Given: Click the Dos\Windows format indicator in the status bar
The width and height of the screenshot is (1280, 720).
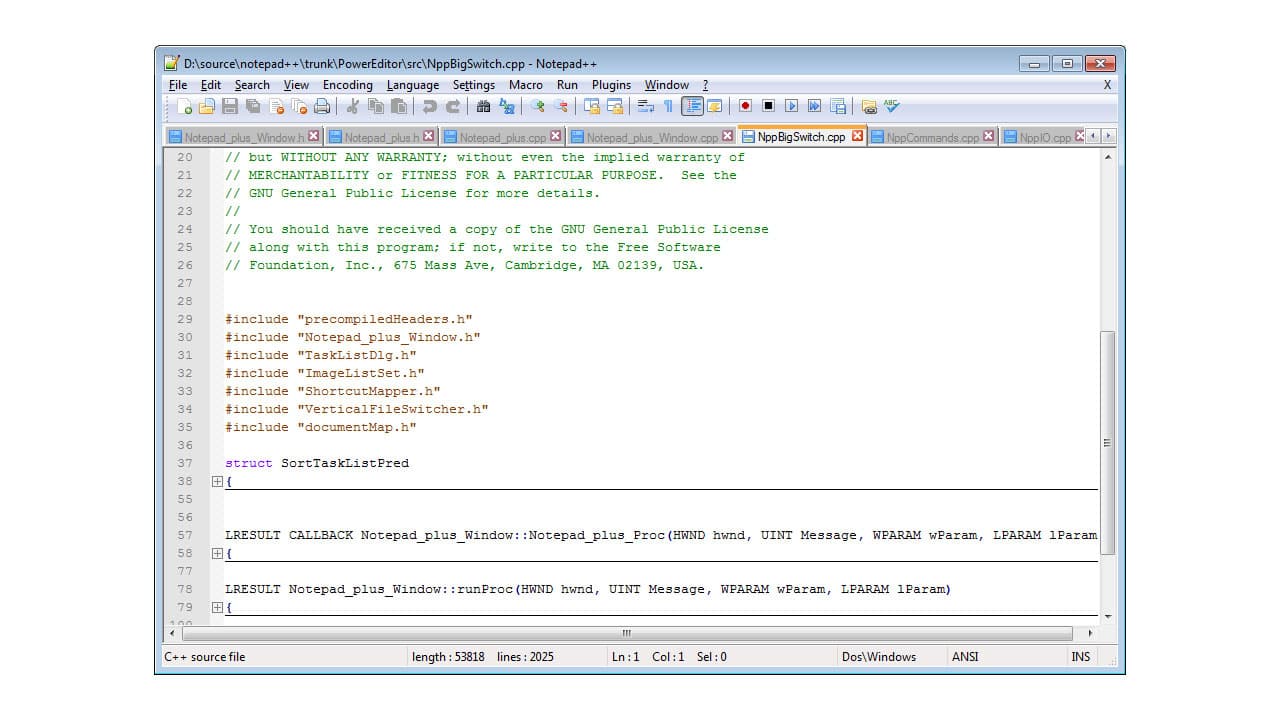Looking at the screenshot, I should [878, 657].
